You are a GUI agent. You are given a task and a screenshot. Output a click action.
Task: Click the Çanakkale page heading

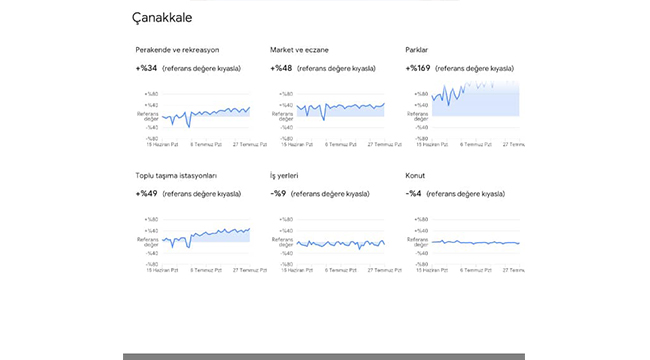pos(162,18)
